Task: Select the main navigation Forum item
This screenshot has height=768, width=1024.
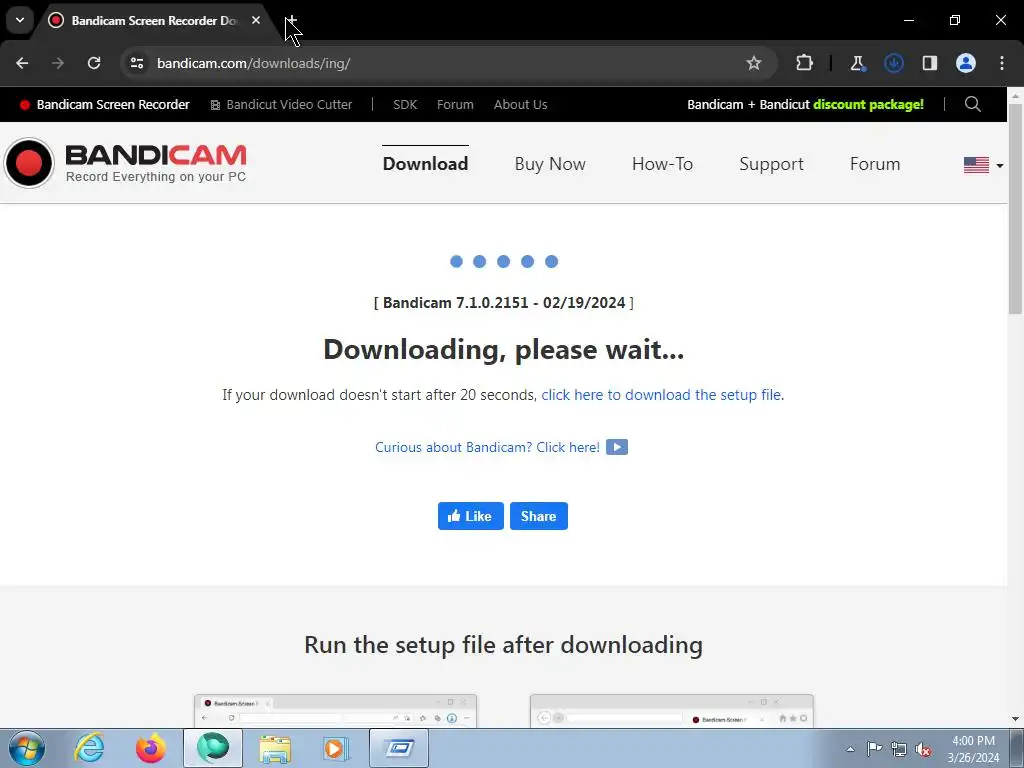Action: point(875,164)
